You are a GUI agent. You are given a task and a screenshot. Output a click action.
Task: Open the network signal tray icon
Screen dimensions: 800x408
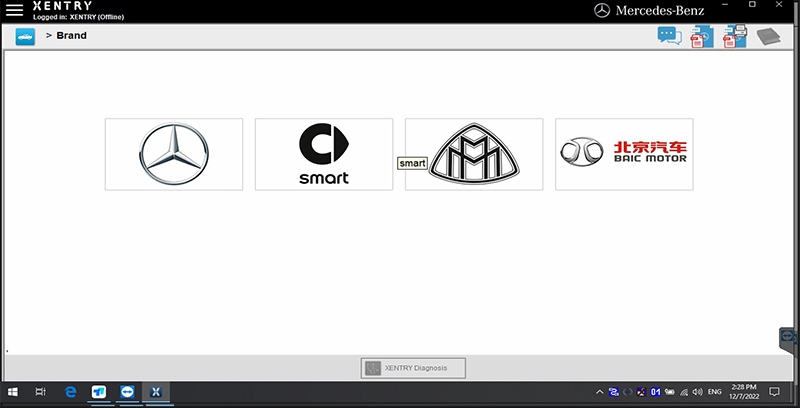tap(684, 392)
